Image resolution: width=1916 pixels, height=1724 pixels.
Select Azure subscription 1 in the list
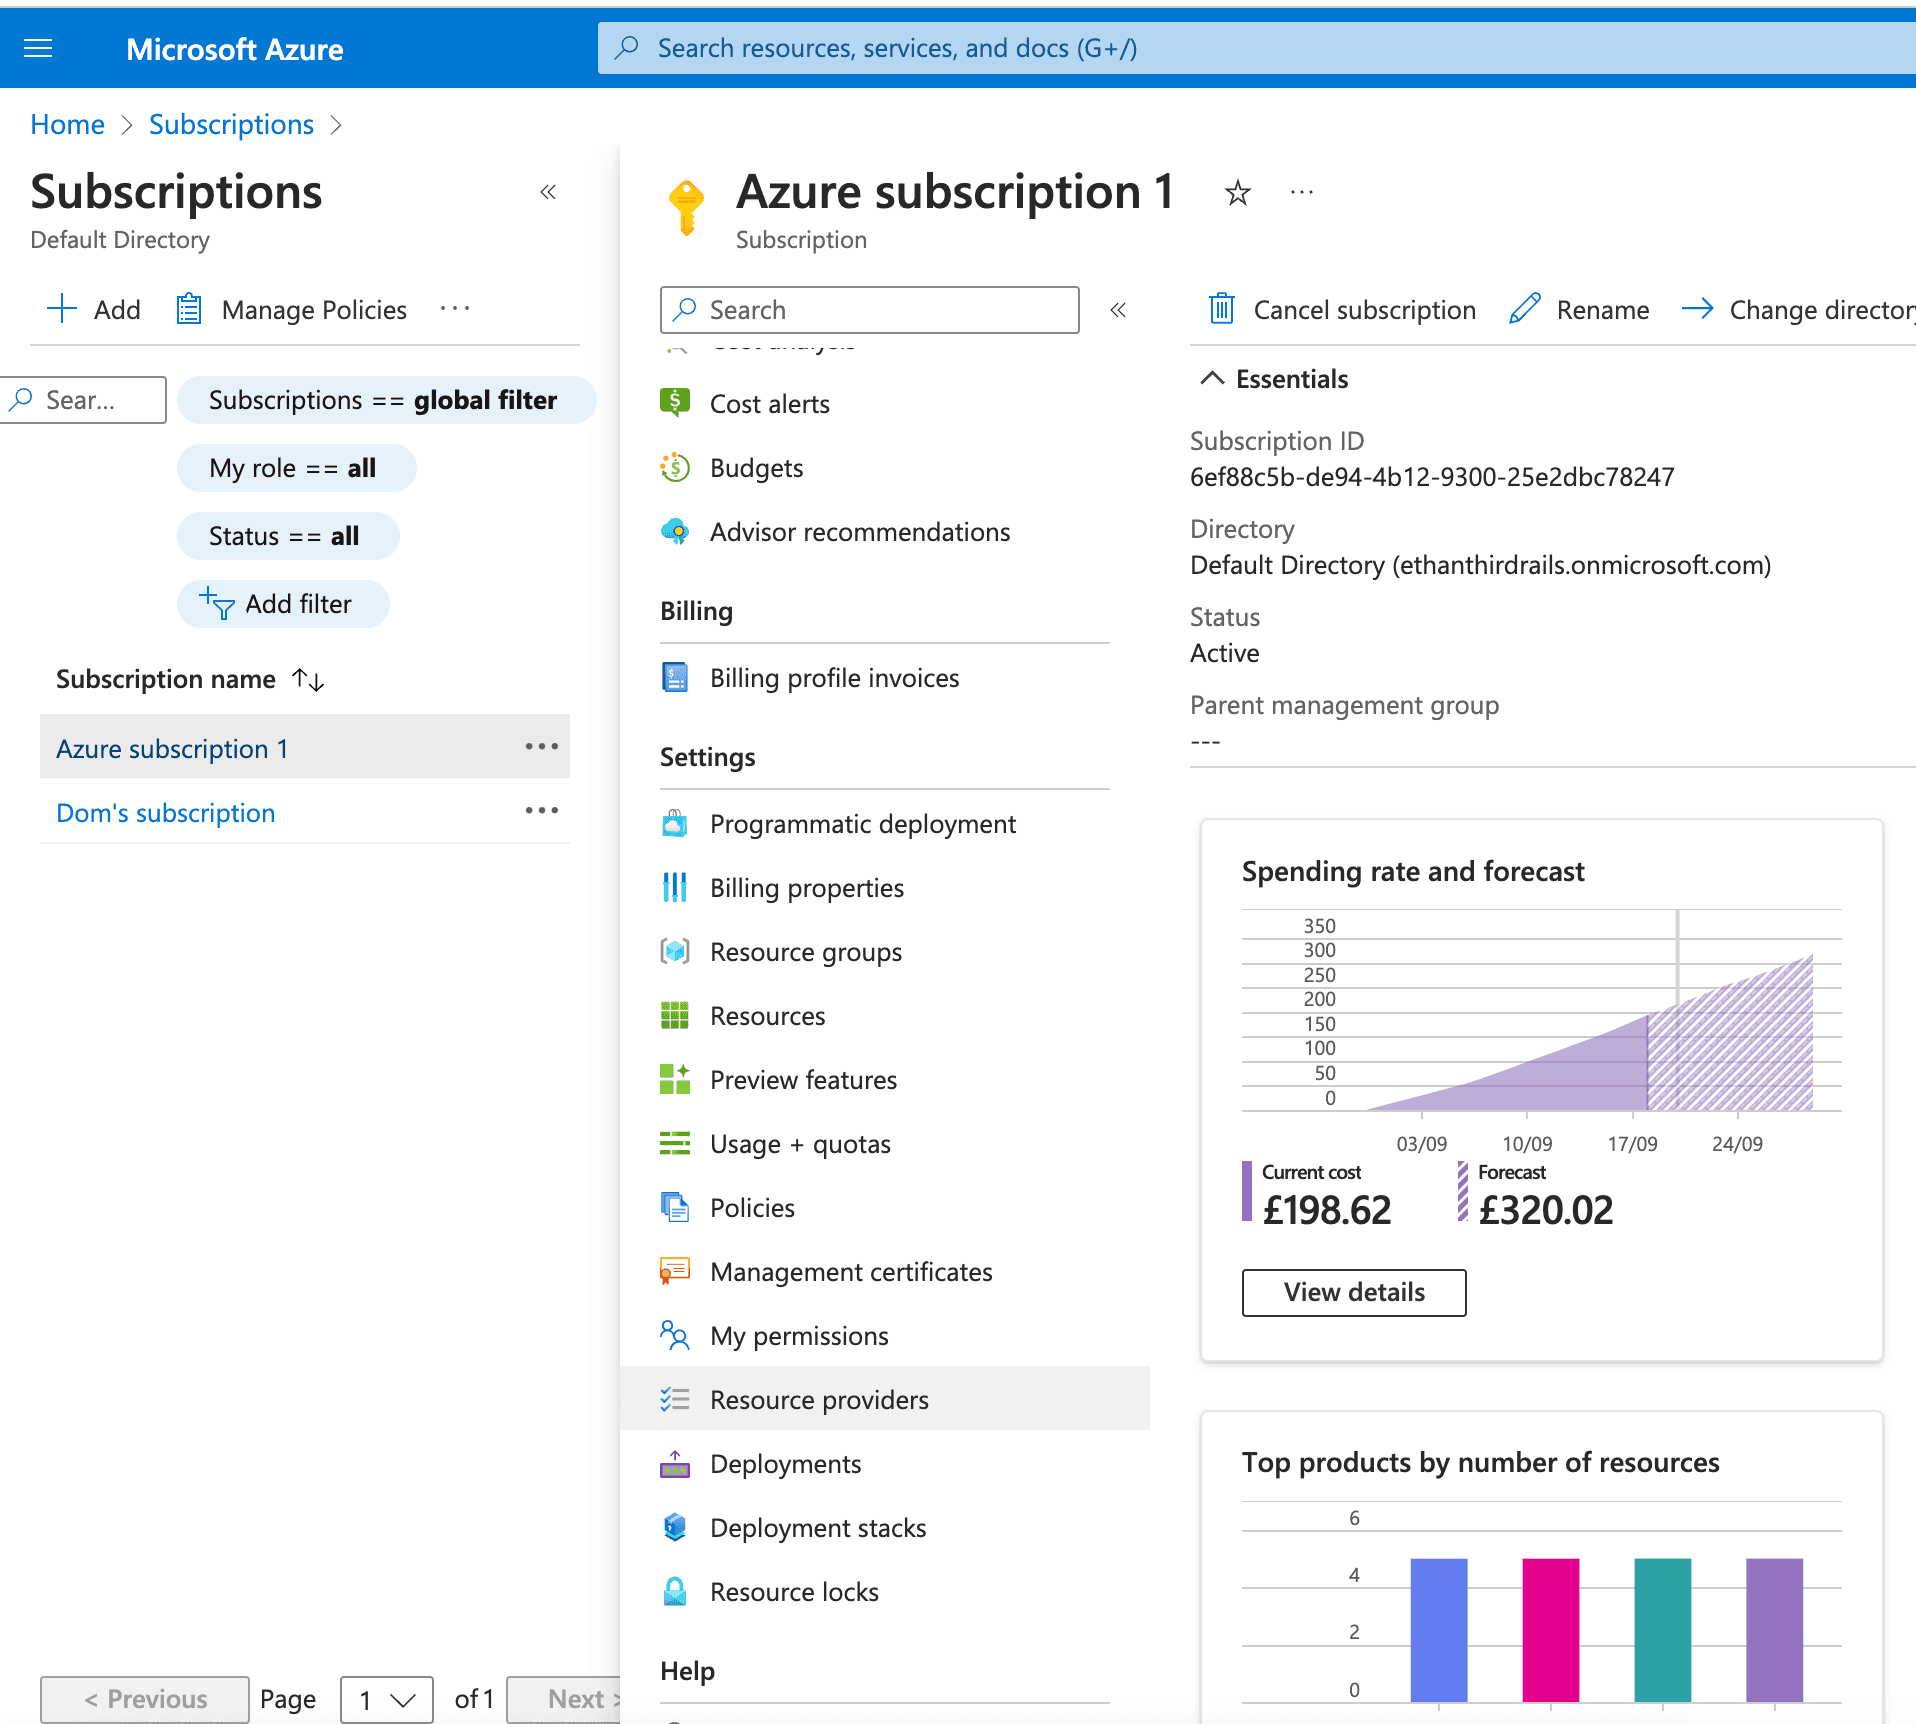[172, 748]
